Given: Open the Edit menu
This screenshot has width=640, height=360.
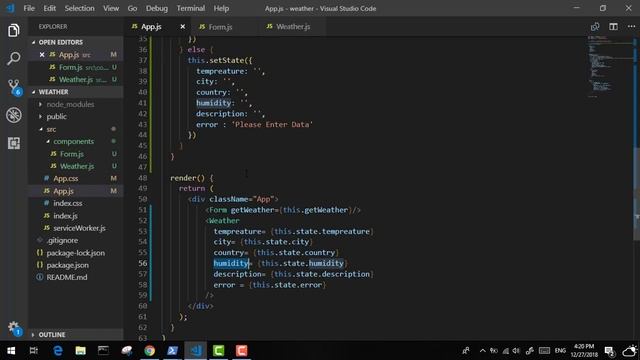Looking at the screenshot, I should [49, 8].
